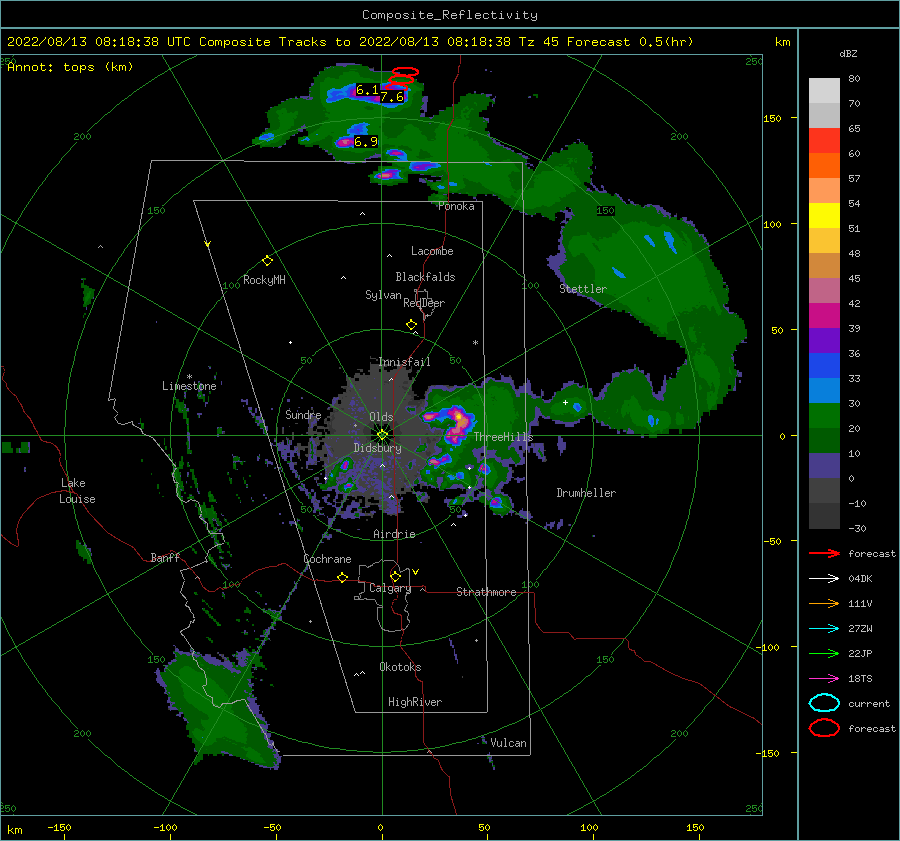
Task: Click the Ponoka town label
Action: pos(456,206)
